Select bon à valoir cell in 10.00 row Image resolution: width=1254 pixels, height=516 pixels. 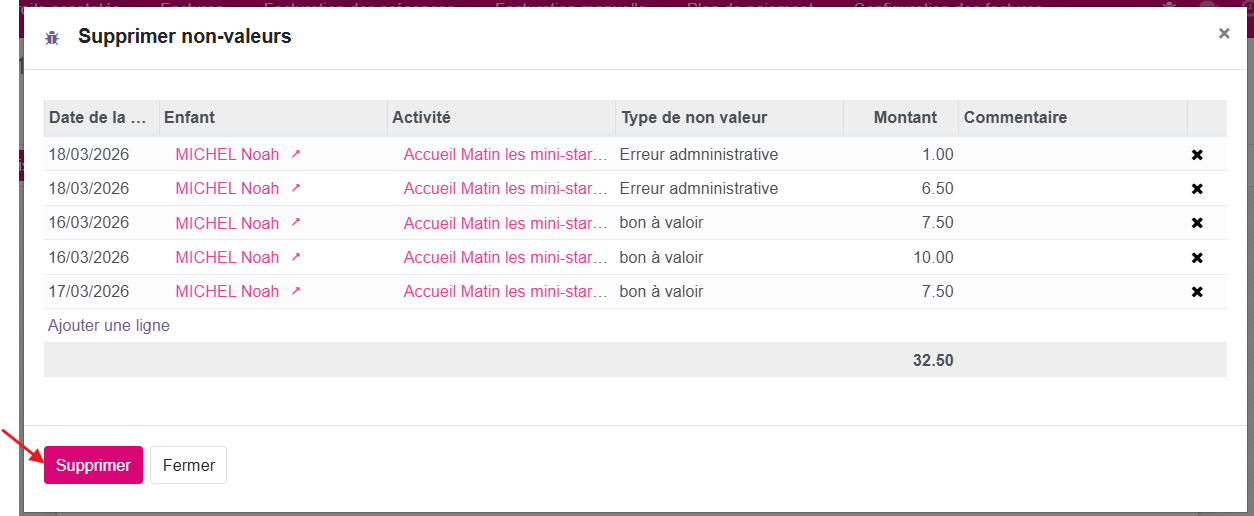point(729,257)
